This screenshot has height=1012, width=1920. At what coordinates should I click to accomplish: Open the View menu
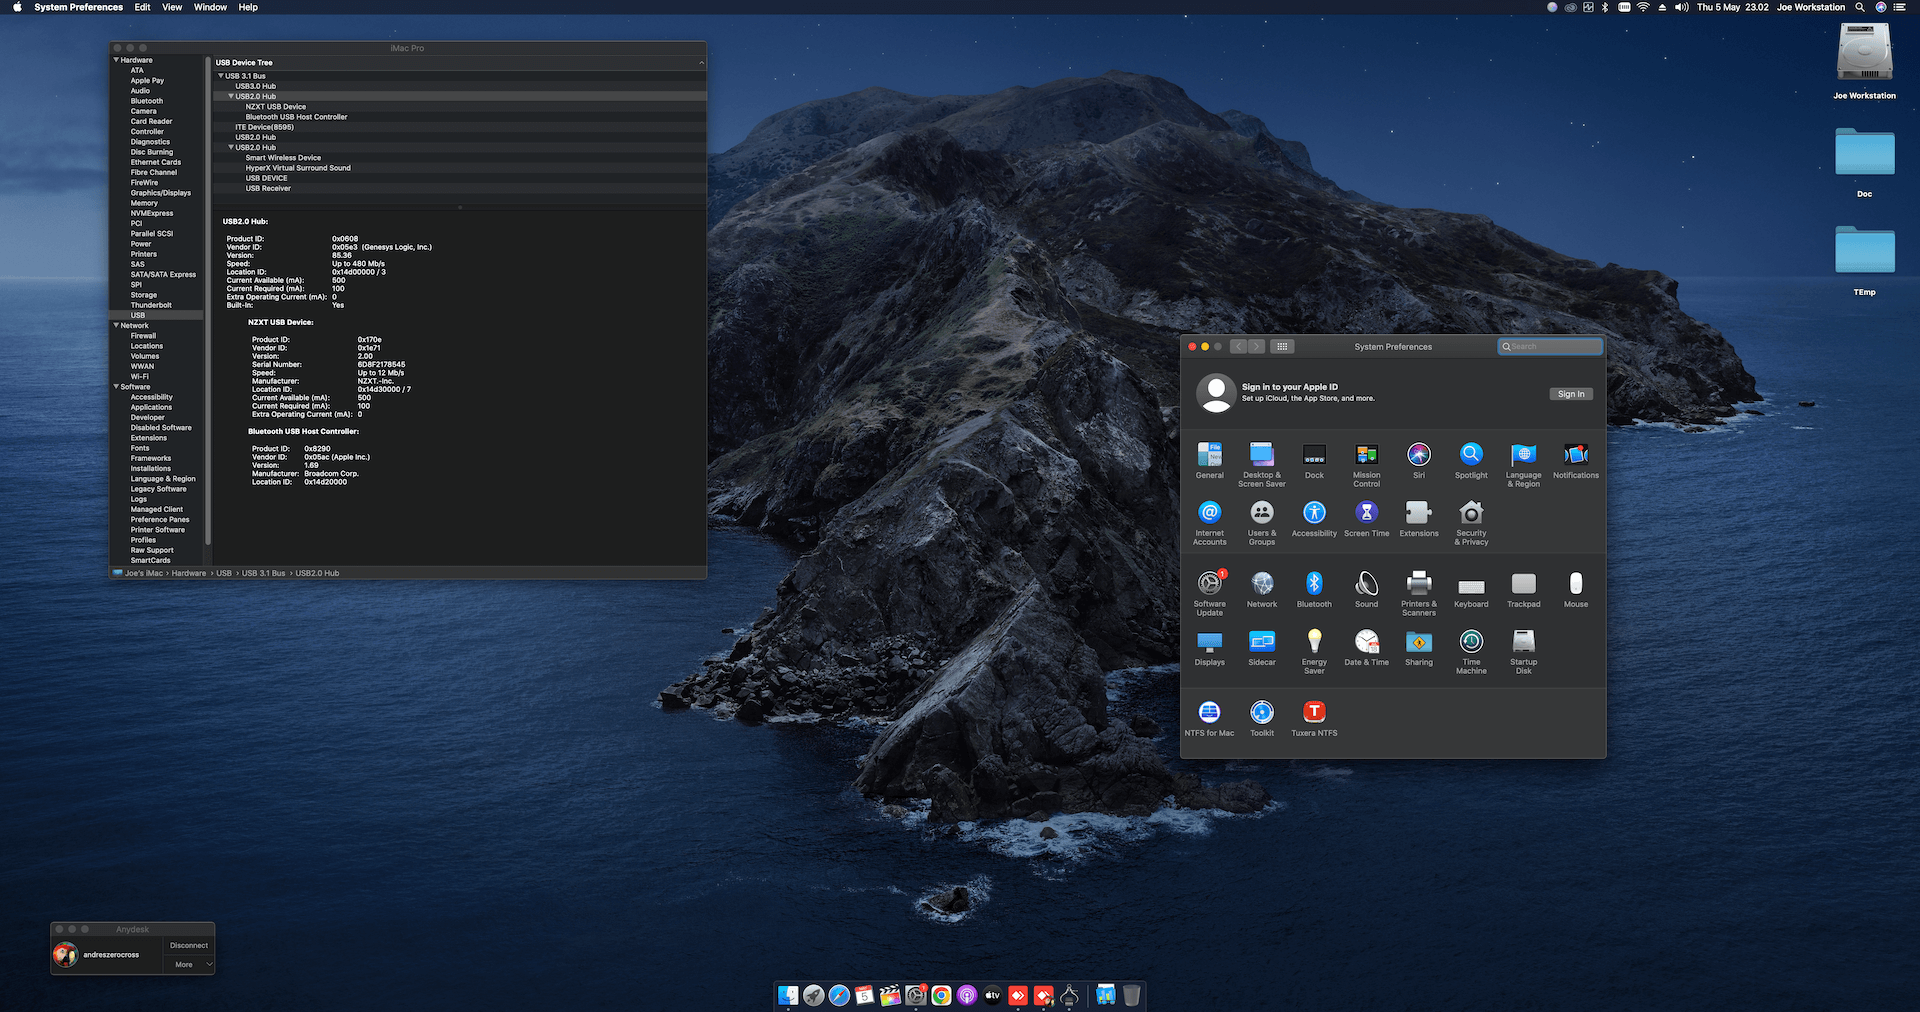172,7
